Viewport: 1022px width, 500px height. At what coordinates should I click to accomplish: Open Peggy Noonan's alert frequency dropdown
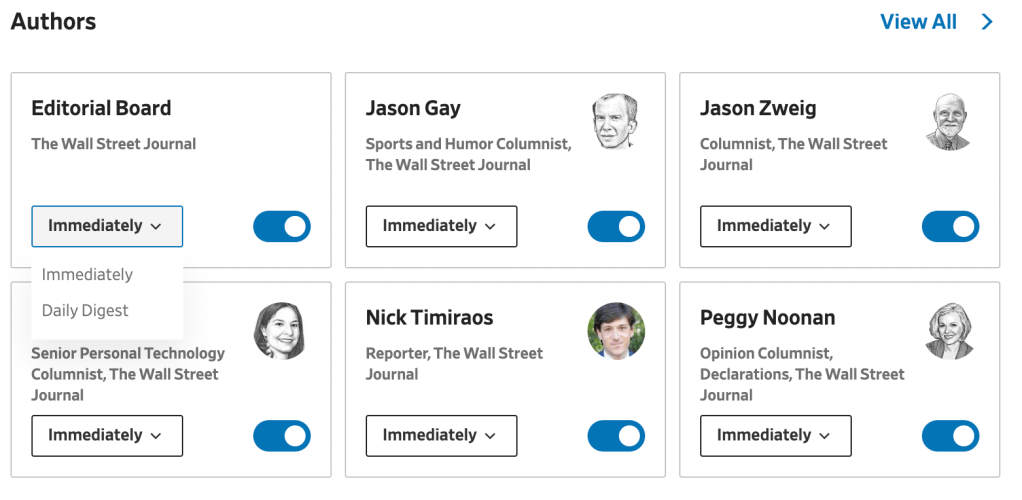click(775, 435)
